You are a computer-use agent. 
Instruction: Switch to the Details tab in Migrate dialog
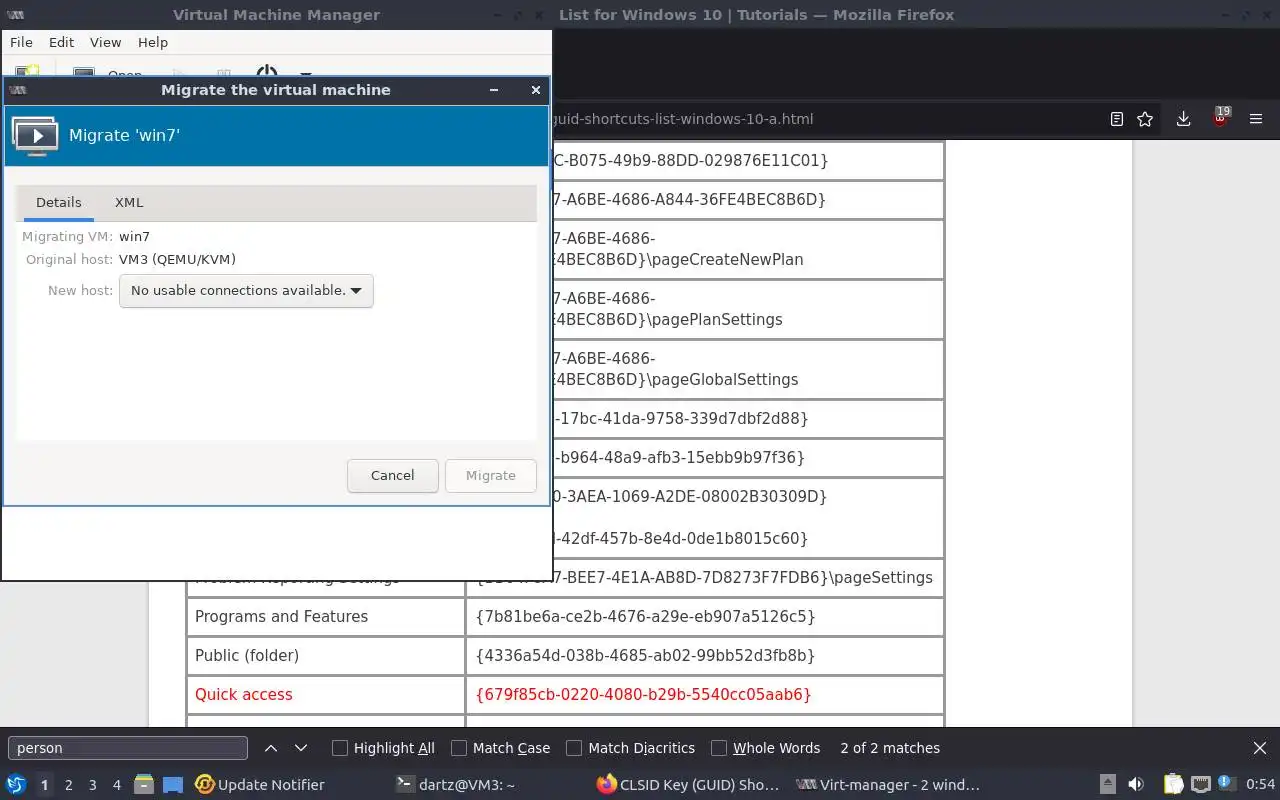(59, 202)
